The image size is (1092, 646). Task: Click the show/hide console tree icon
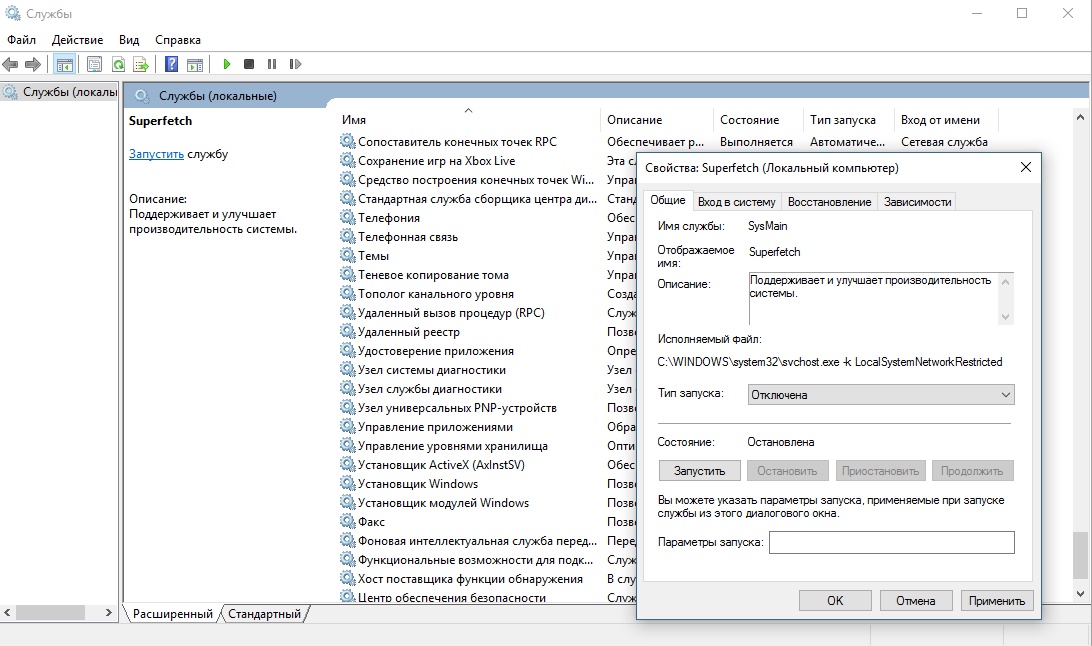point(64,64)
